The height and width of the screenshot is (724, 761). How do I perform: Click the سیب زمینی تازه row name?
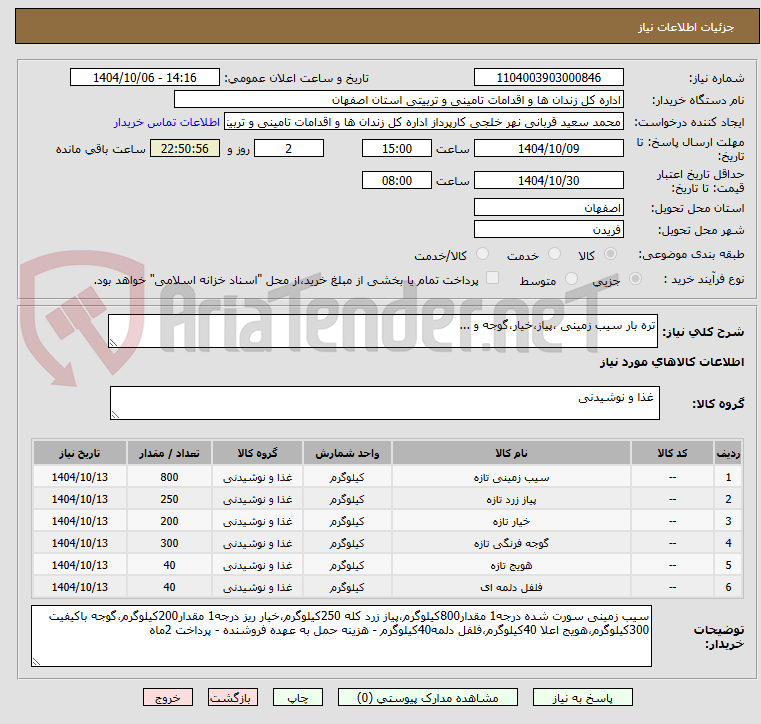tap(511, 477)
